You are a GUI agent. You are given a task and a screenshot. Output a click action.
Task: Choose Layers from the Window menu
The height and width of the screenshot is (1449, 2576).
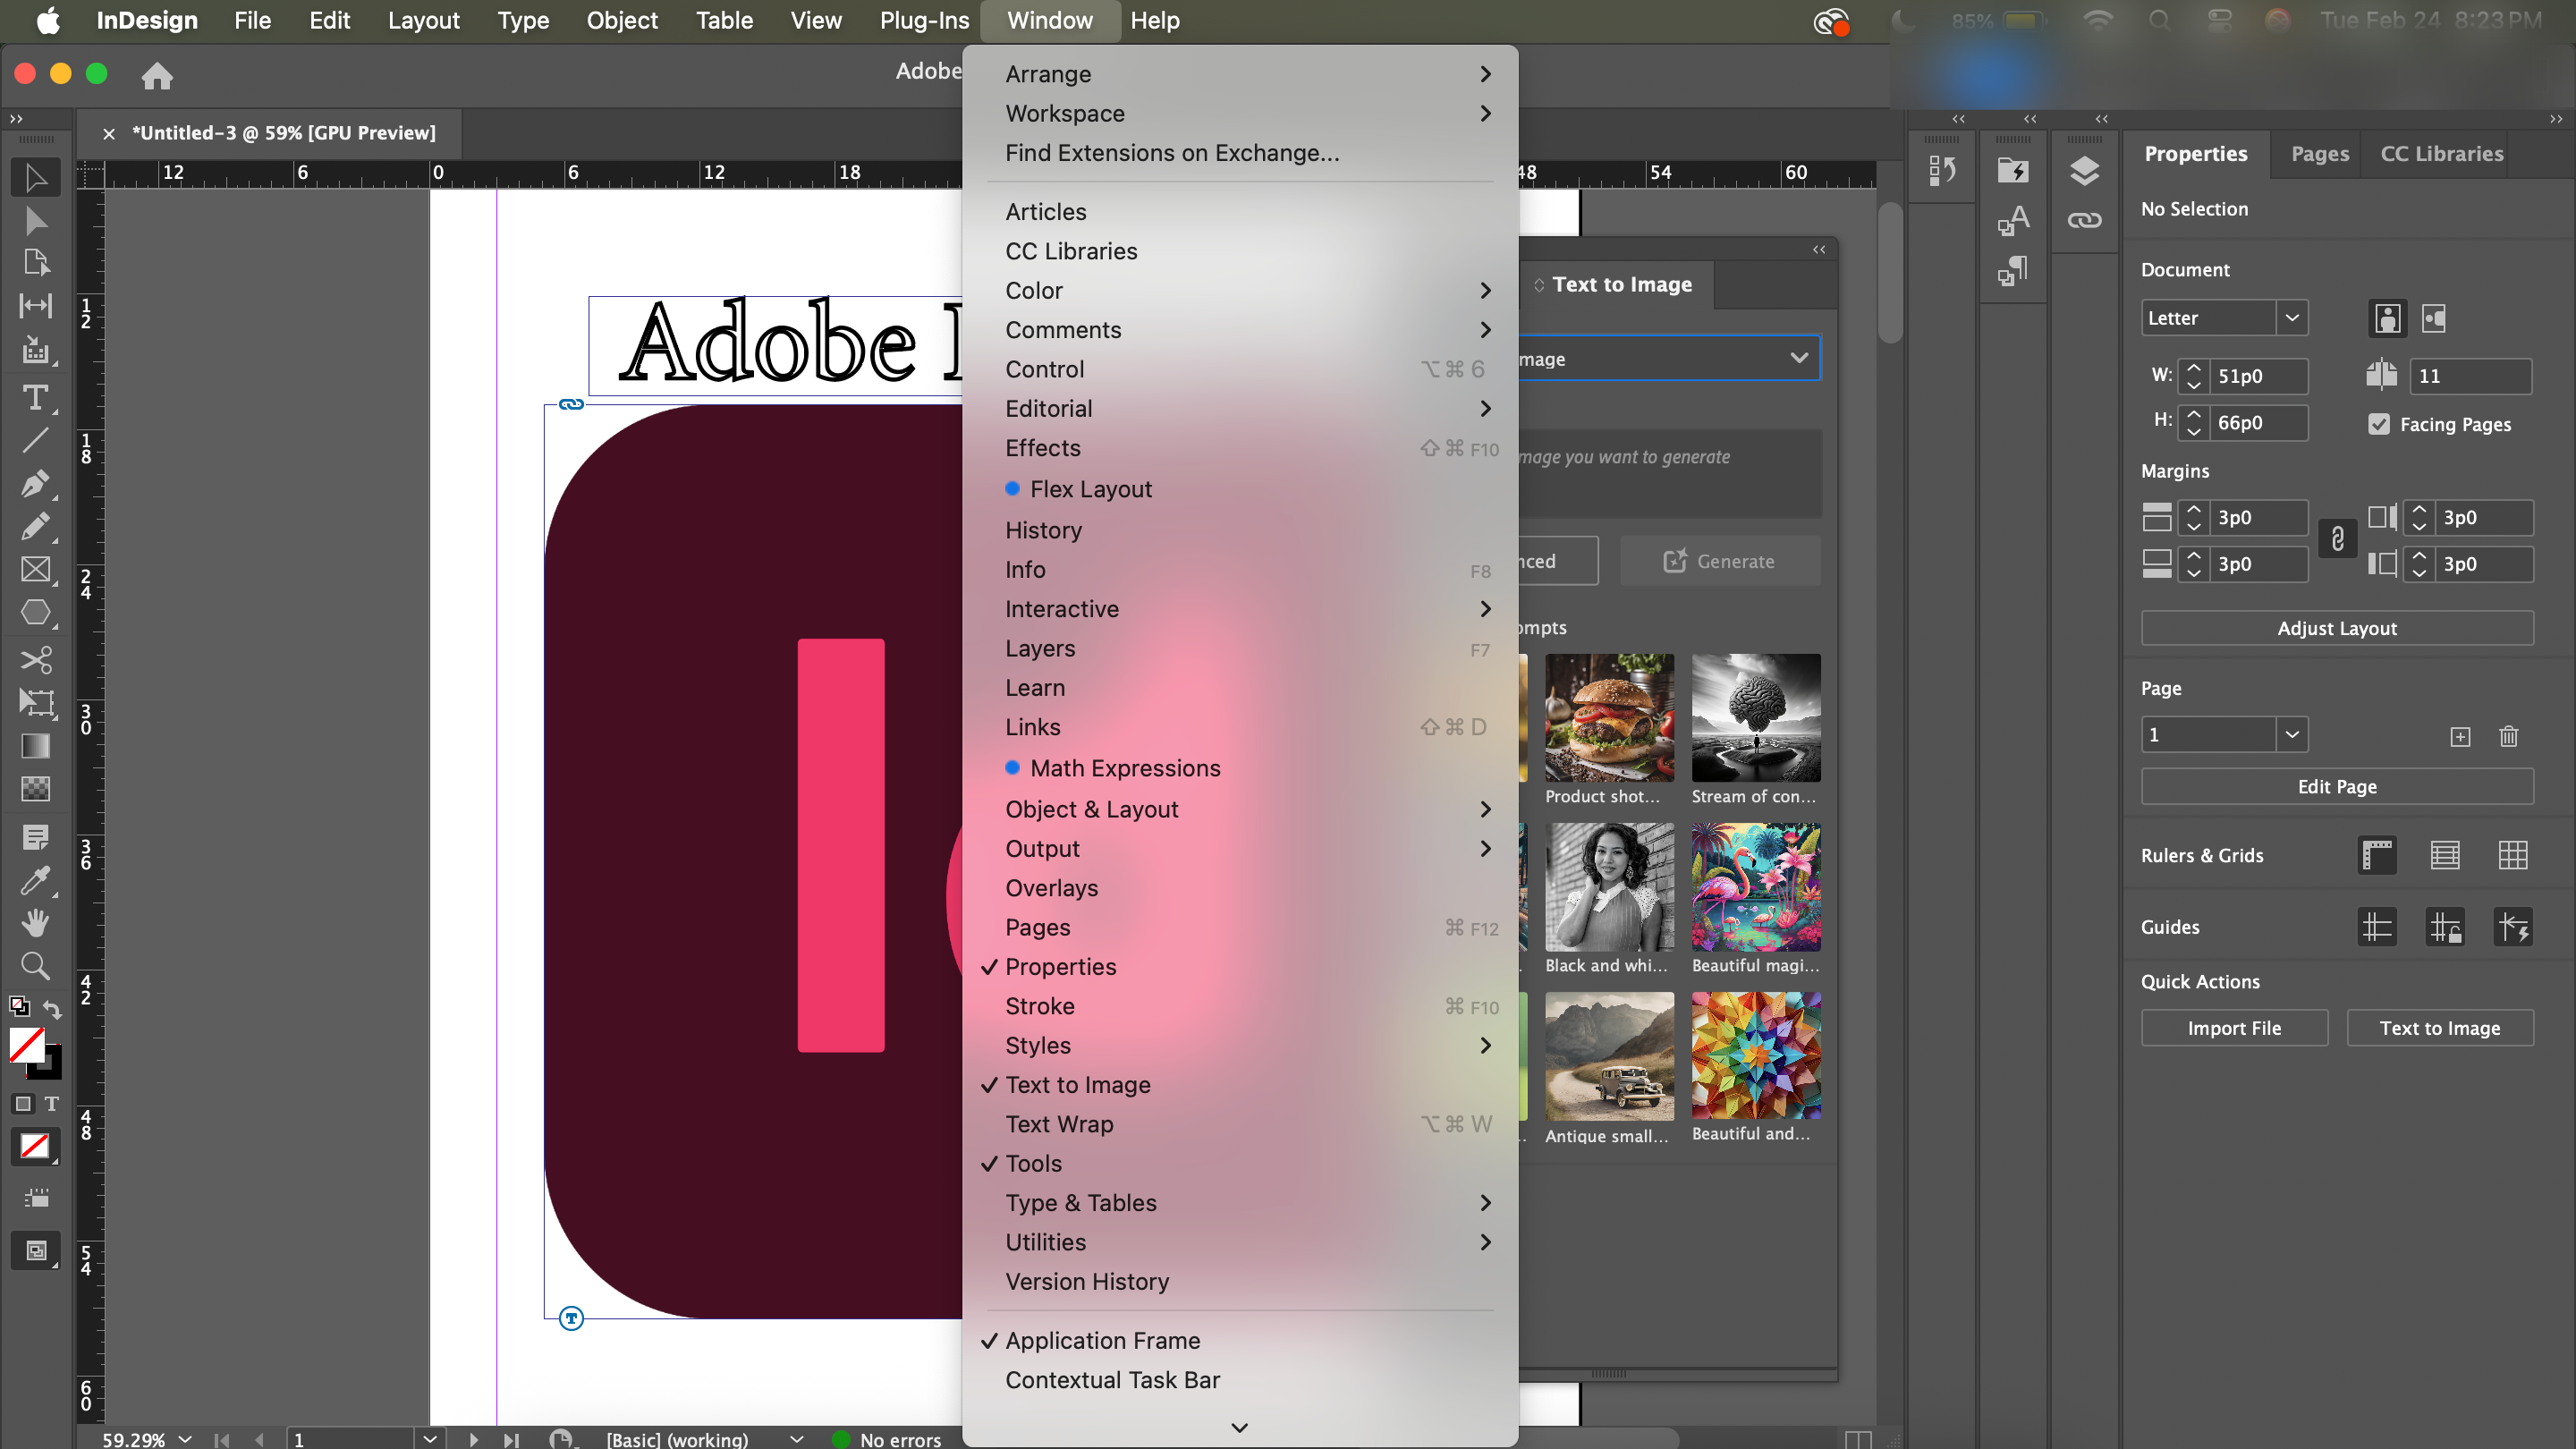click(1040, 648)
